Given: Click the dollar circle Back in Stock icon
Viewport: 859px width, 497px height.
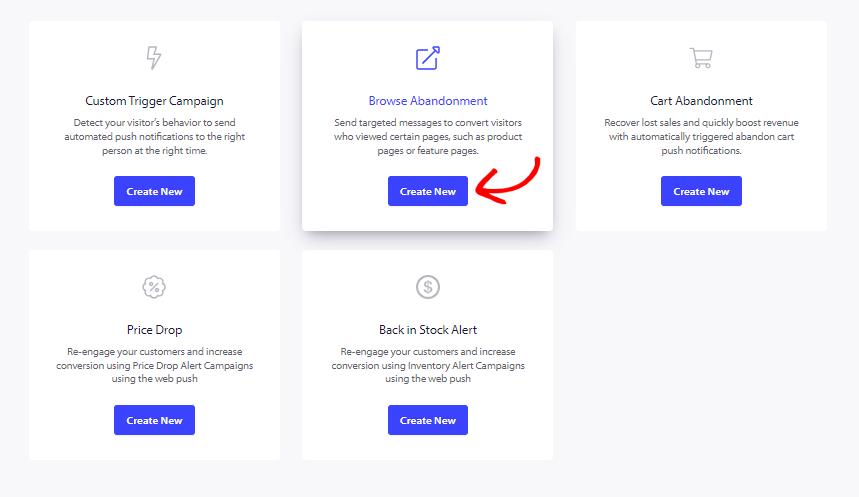Looking at the screenshot, I should pos(428,287).
